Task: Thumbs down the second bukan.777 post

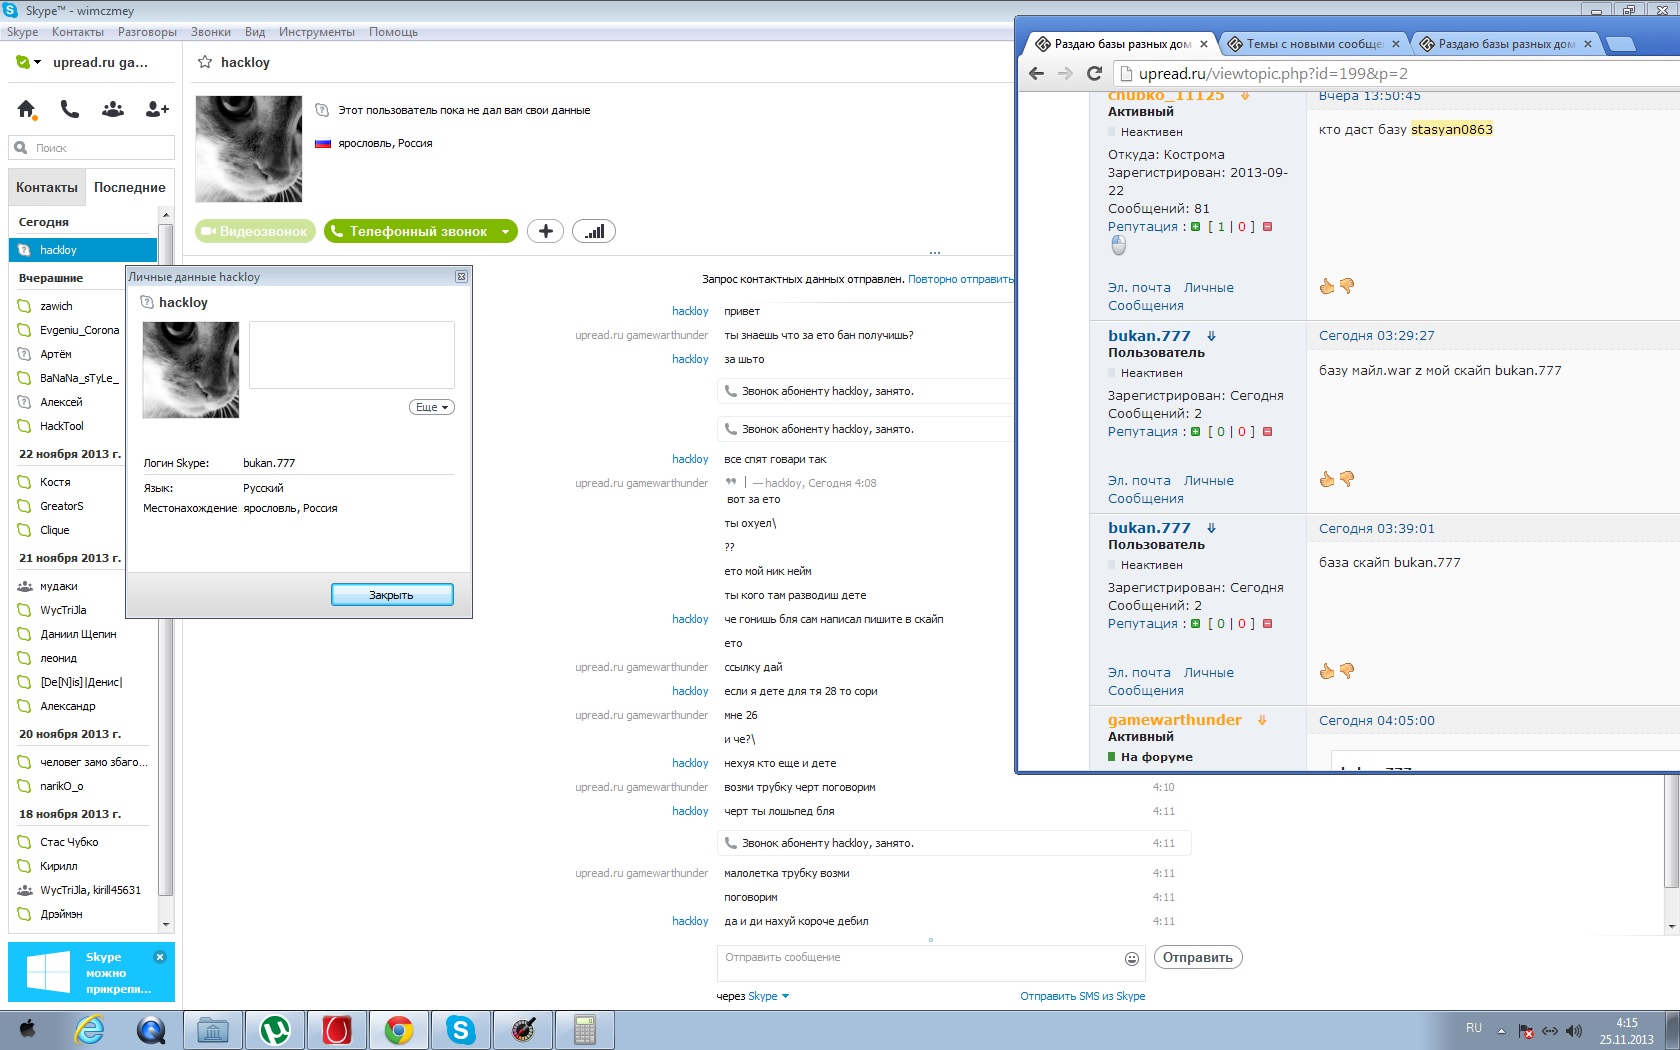Action: tap(1347, 671)
